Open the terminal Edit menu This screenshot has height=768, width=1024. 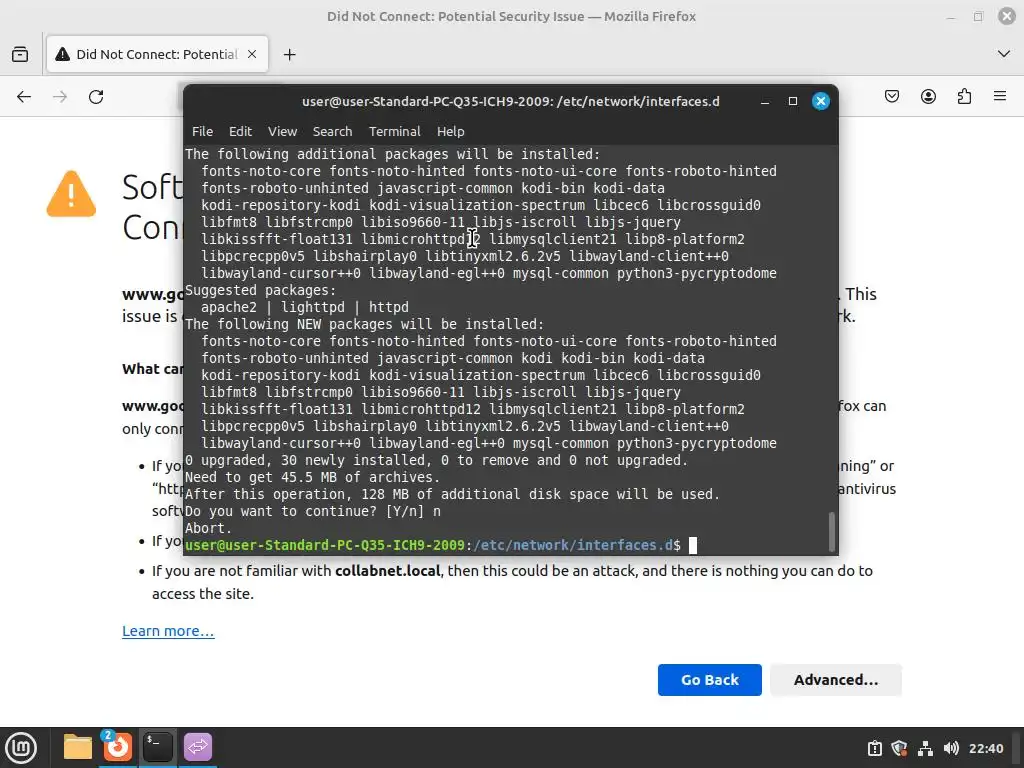tap(240, 131)
